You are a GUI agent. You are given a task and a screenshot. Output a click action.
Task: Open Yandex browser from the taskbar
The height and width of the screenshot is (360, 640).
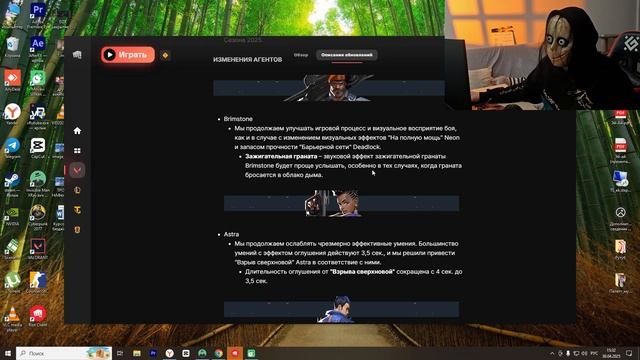[x=169, y=353]
